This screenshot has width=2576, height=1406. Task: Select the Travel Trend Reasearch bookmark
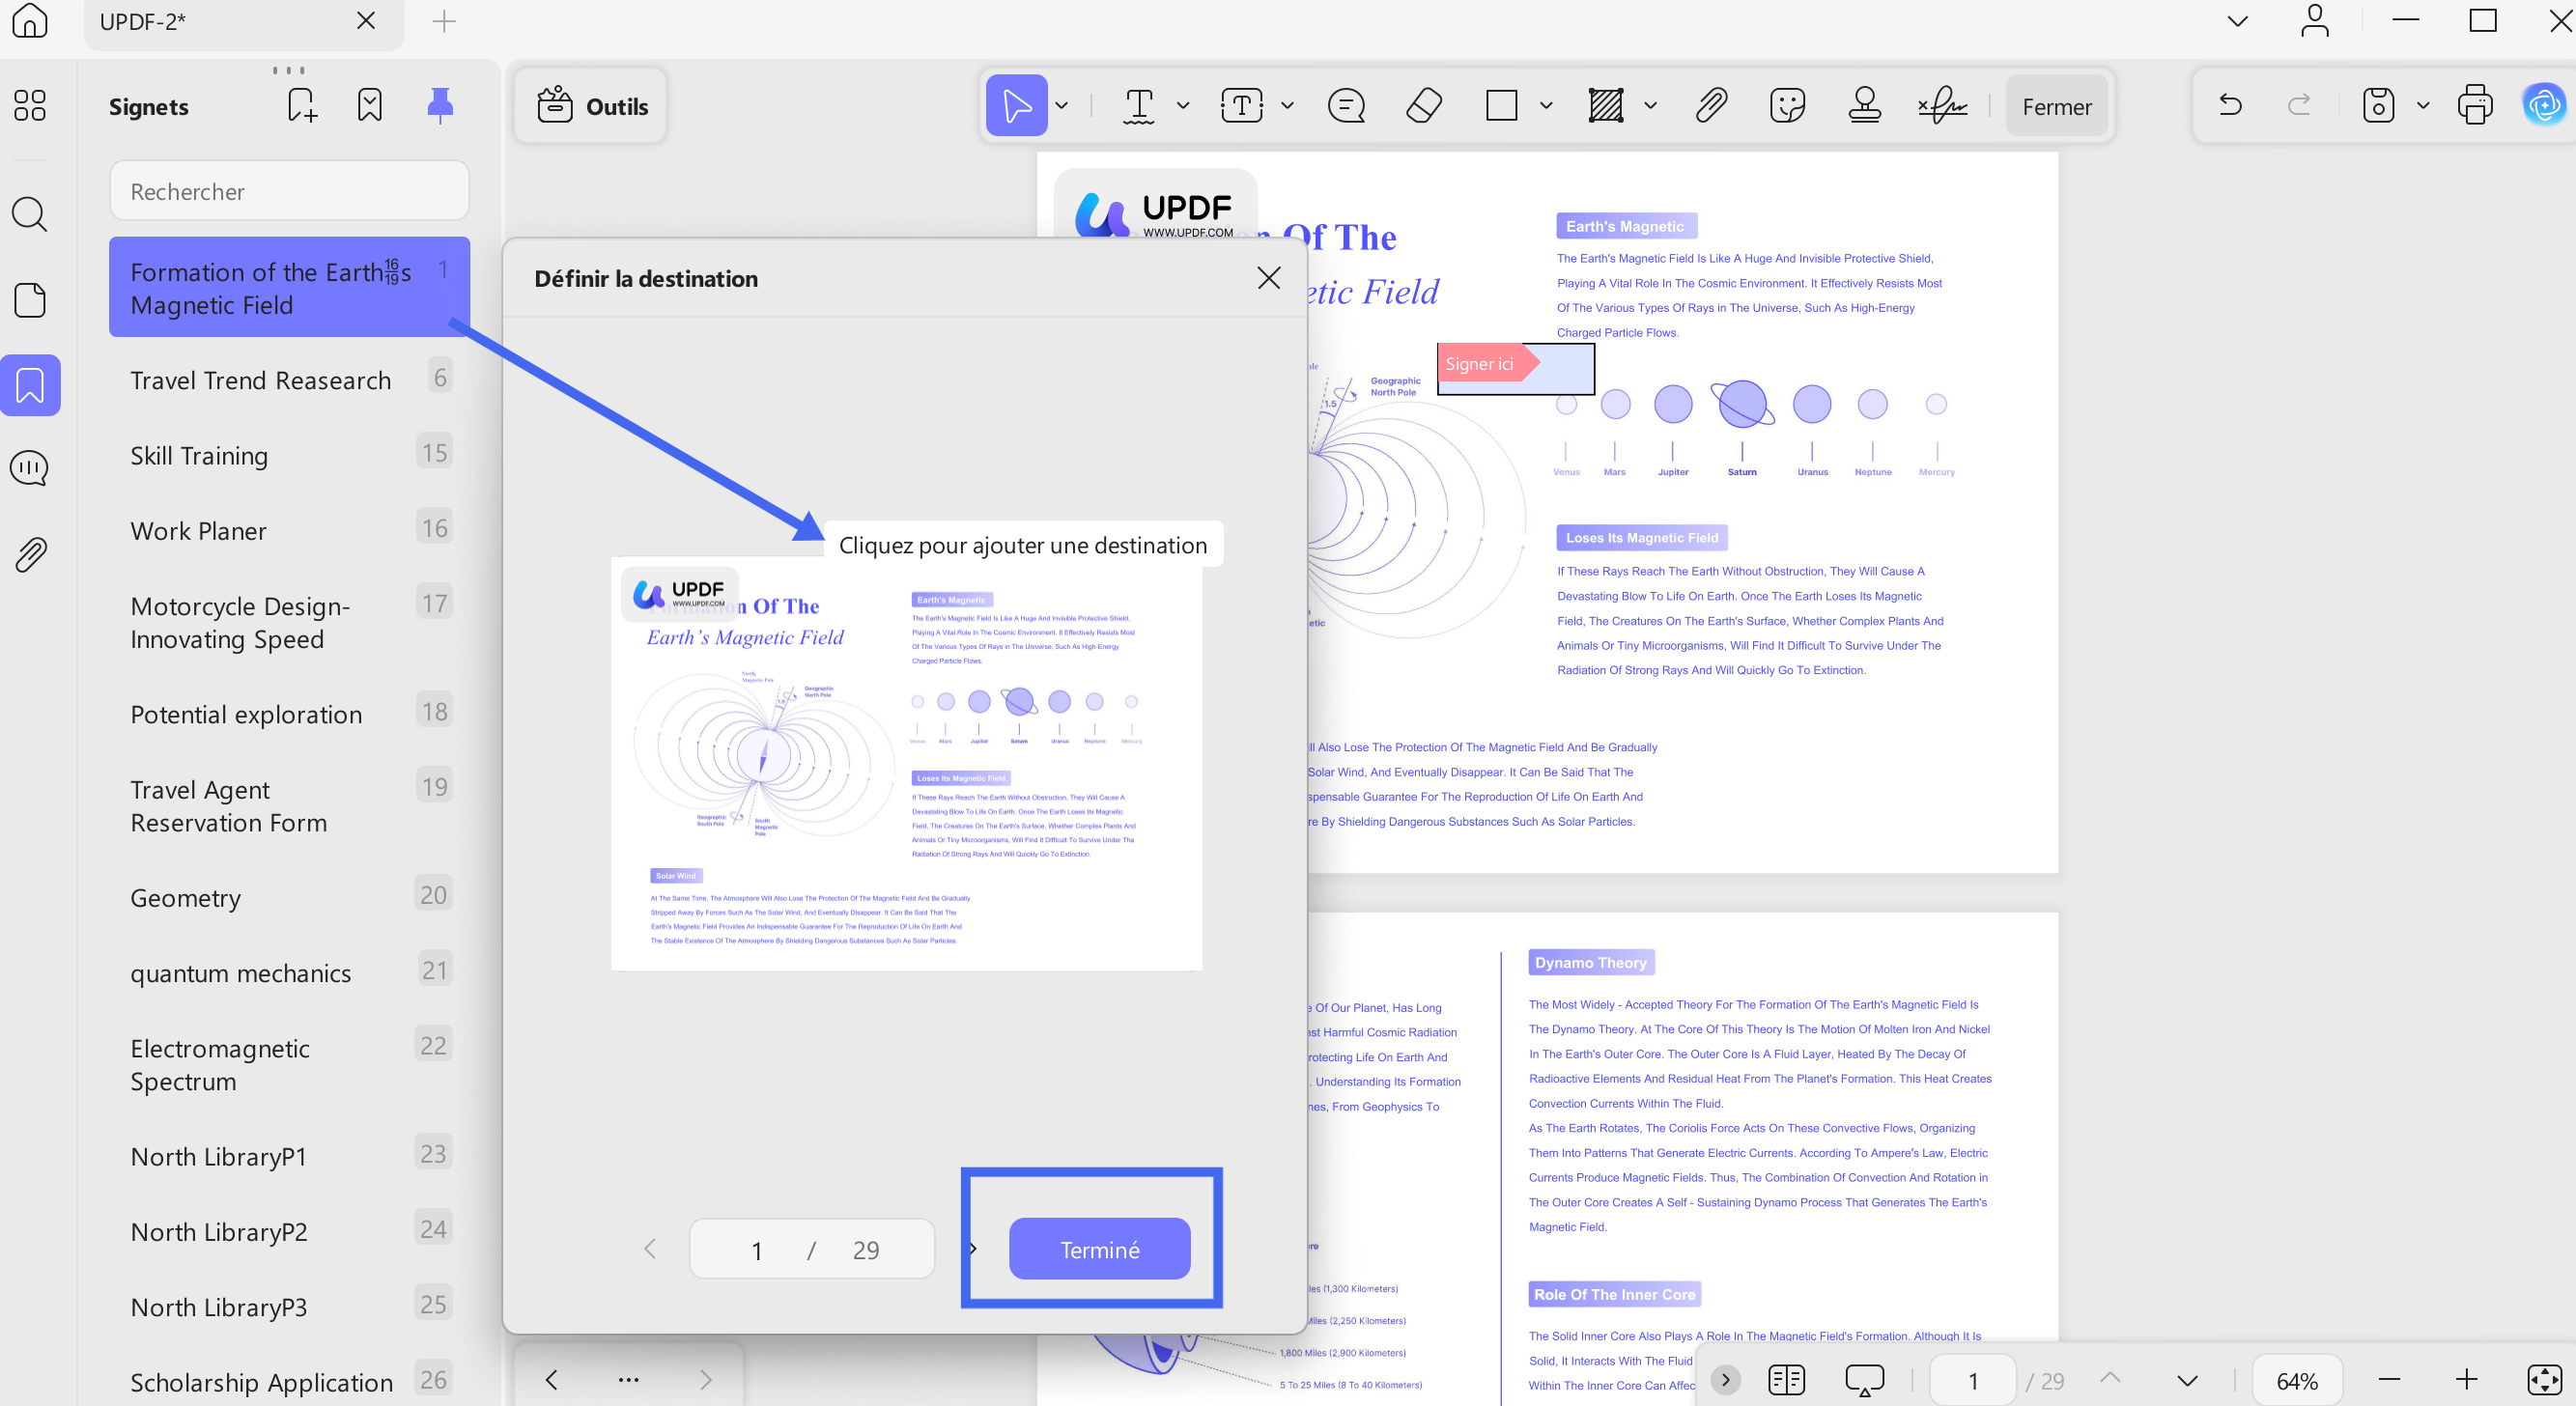tap(289, 380)
